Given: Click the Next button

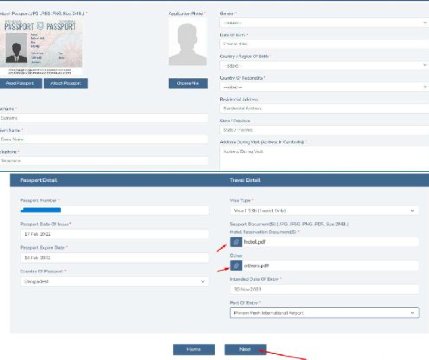Looking at the screenshot, I should tap(245, 349).
